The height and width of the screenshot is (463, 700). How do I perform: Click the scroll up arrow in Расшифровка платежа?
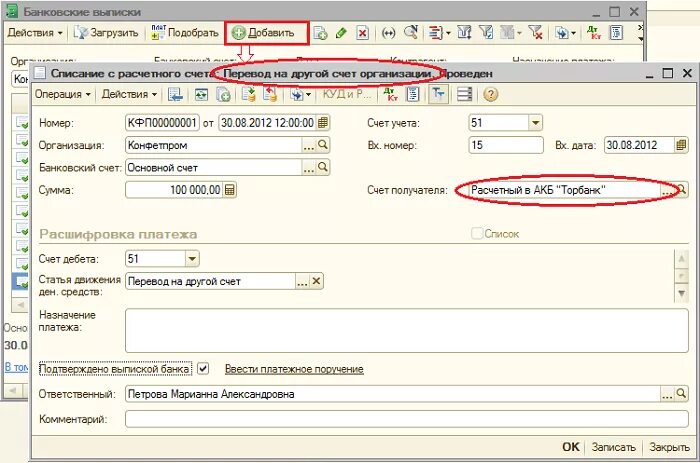point(681,259)
